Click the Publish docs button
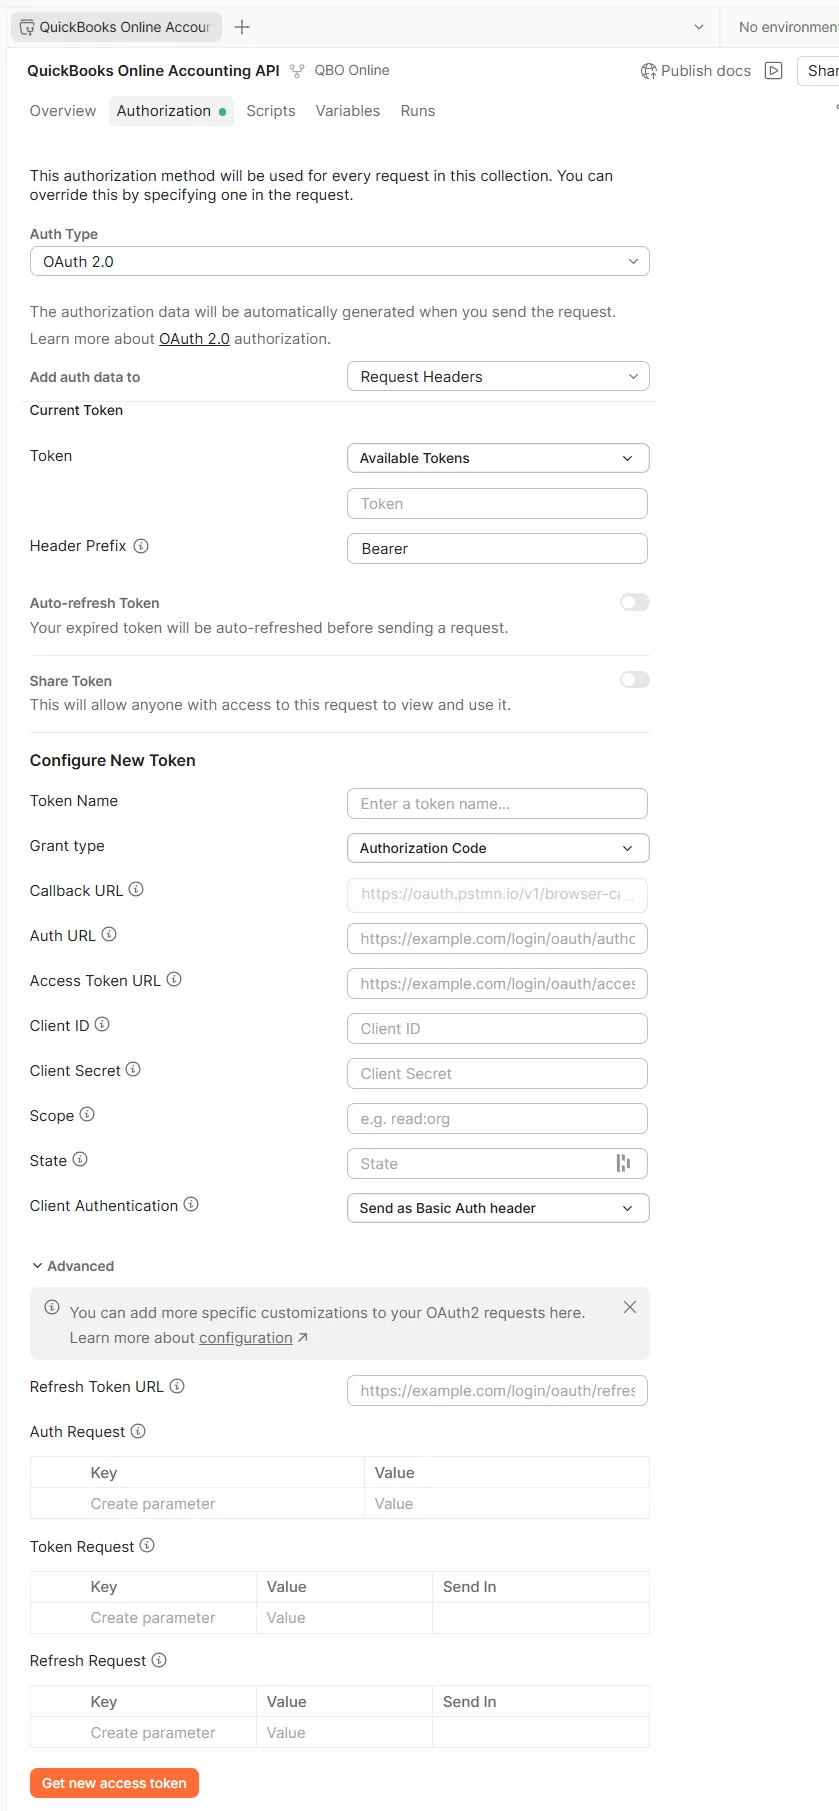Screen dimensions: 839x1811 pyautogui.click(x=696, y=71)
